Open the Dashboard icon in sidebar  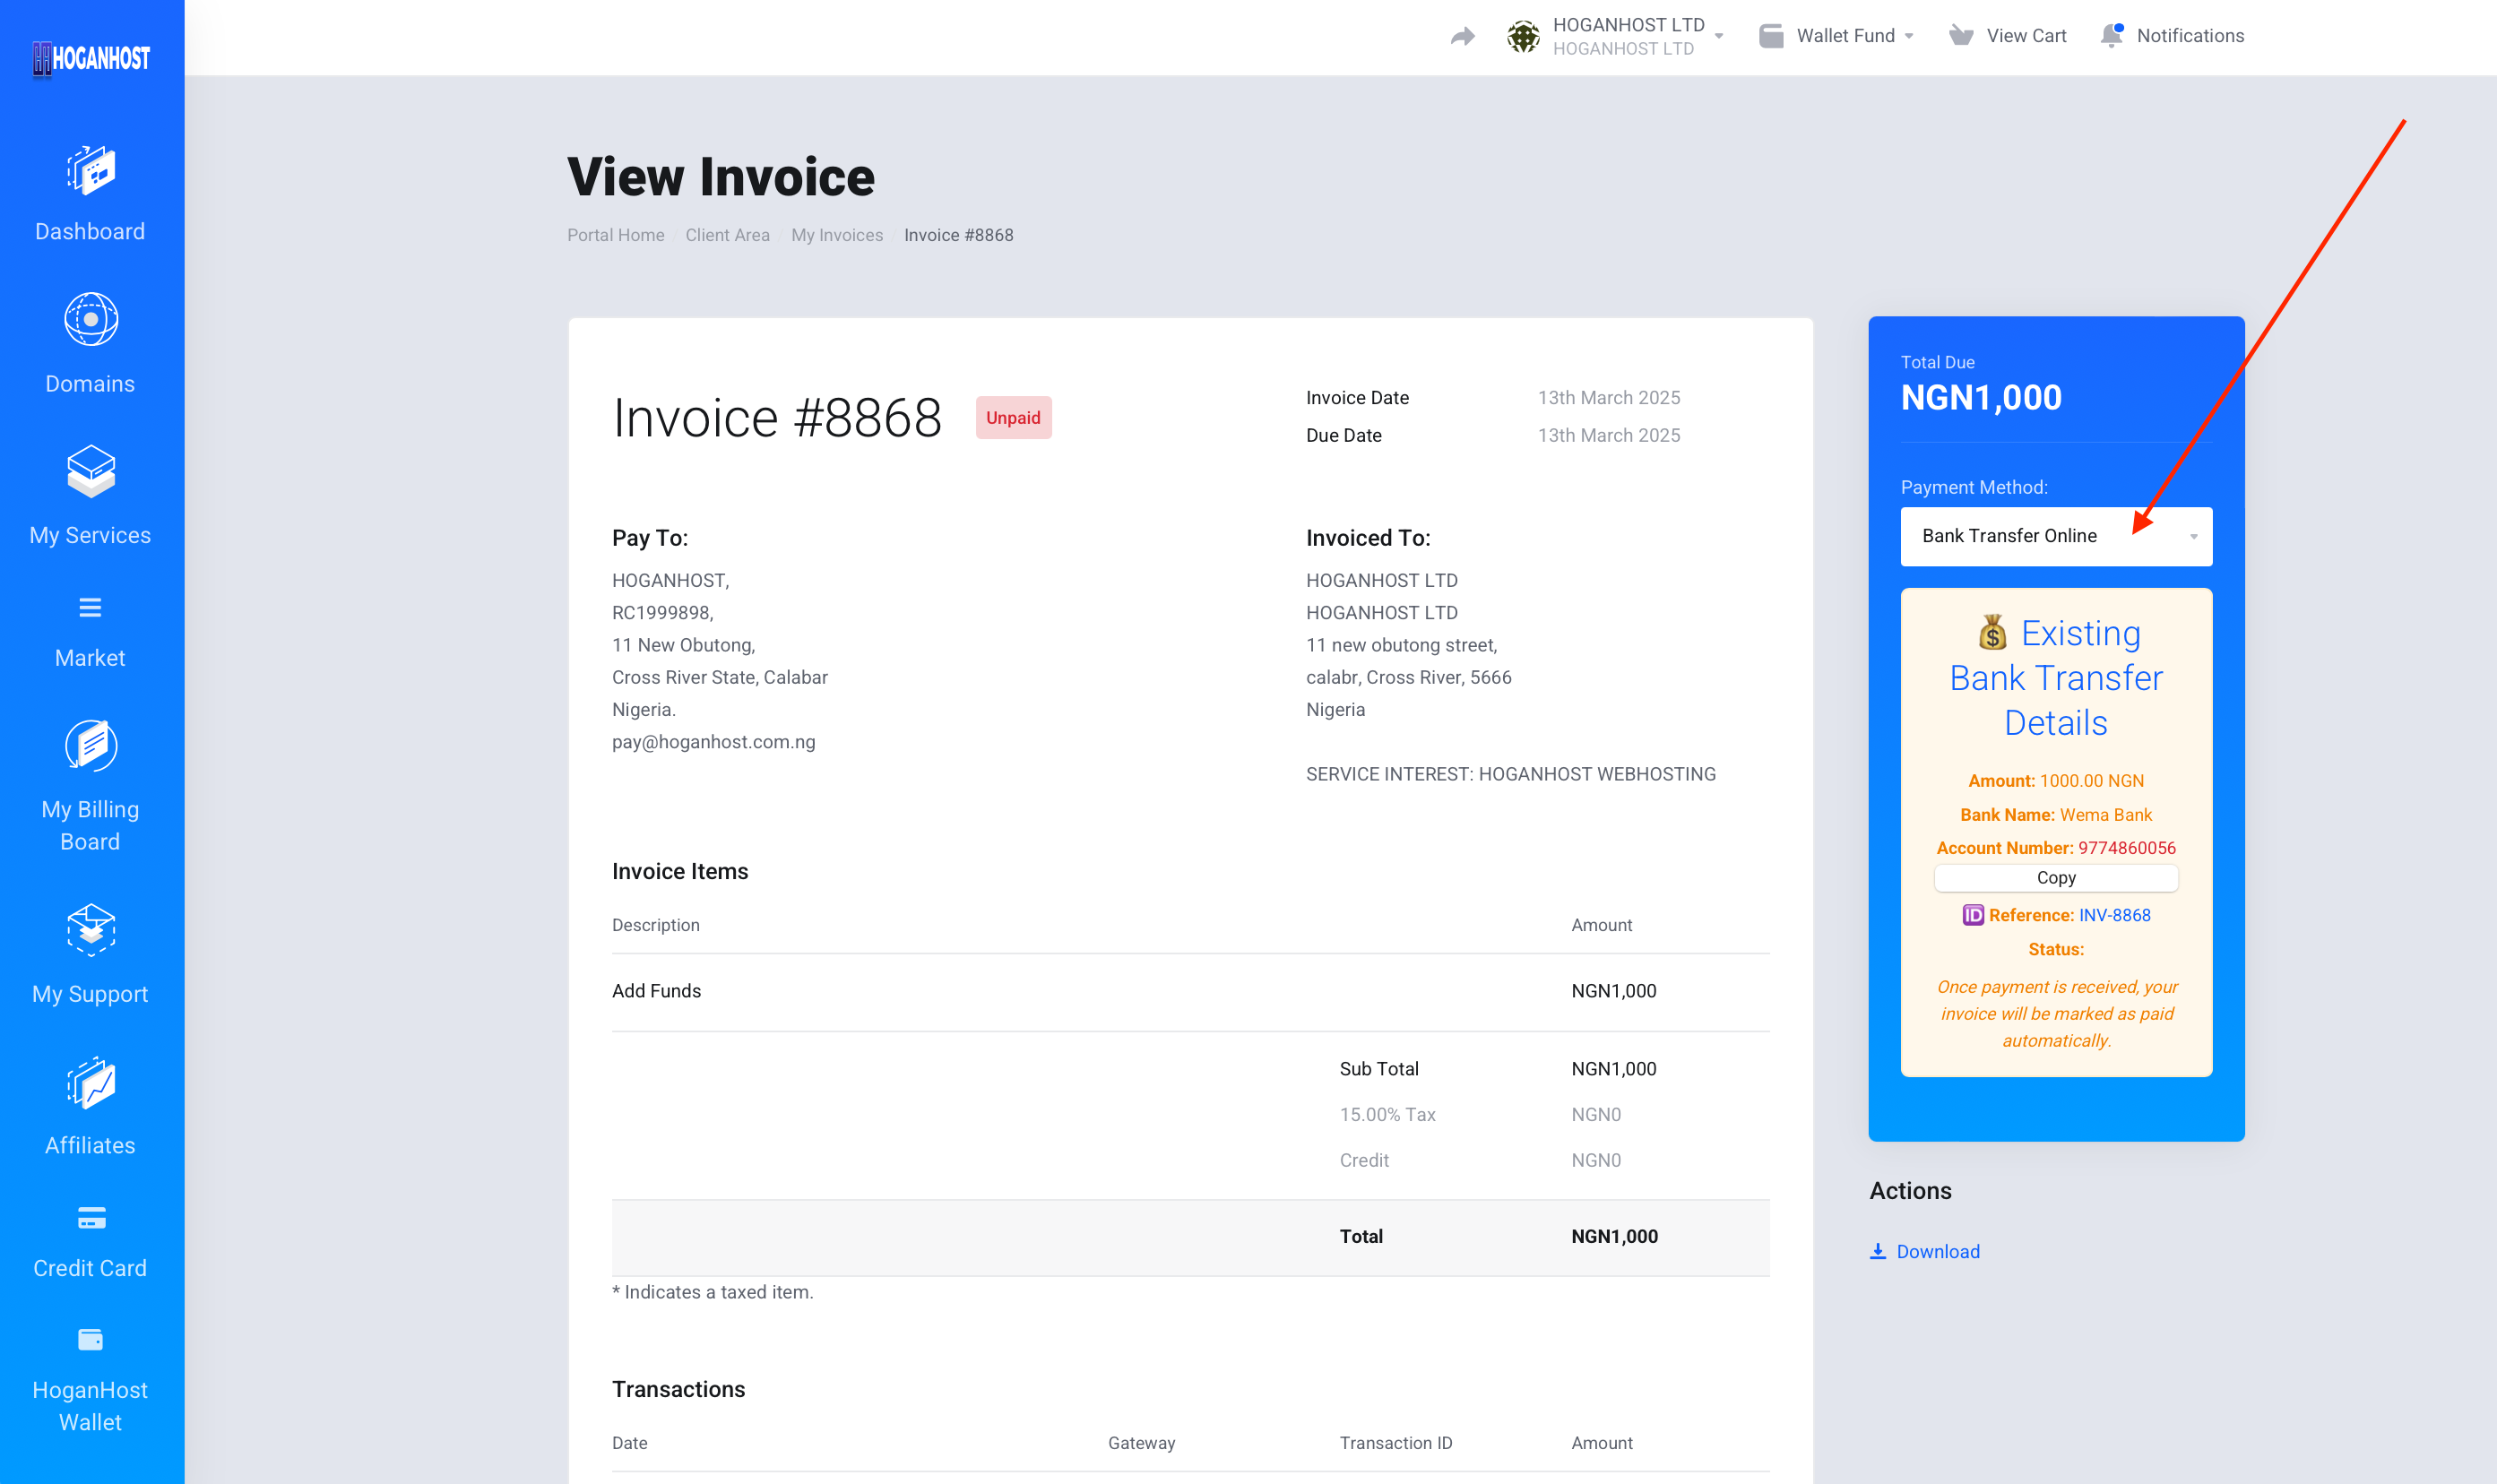click(91, 170)
